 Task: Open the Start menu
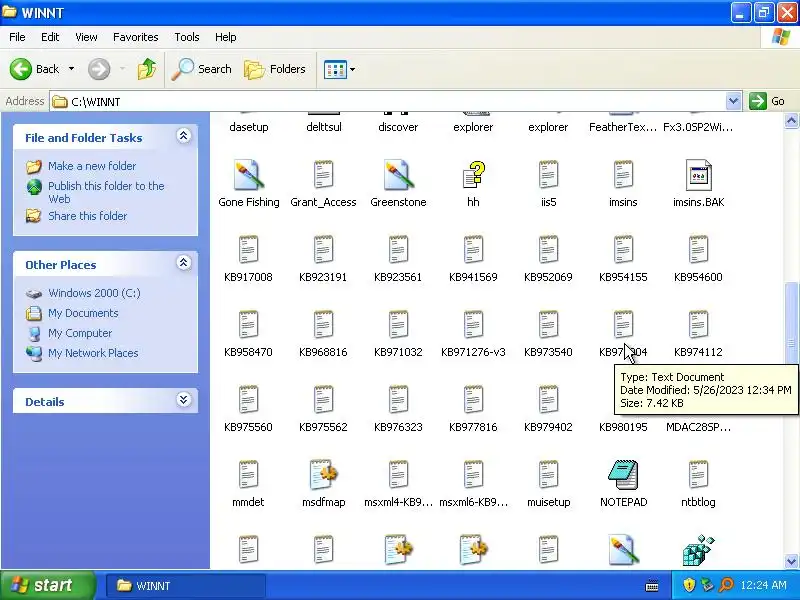tap(48, 585)
